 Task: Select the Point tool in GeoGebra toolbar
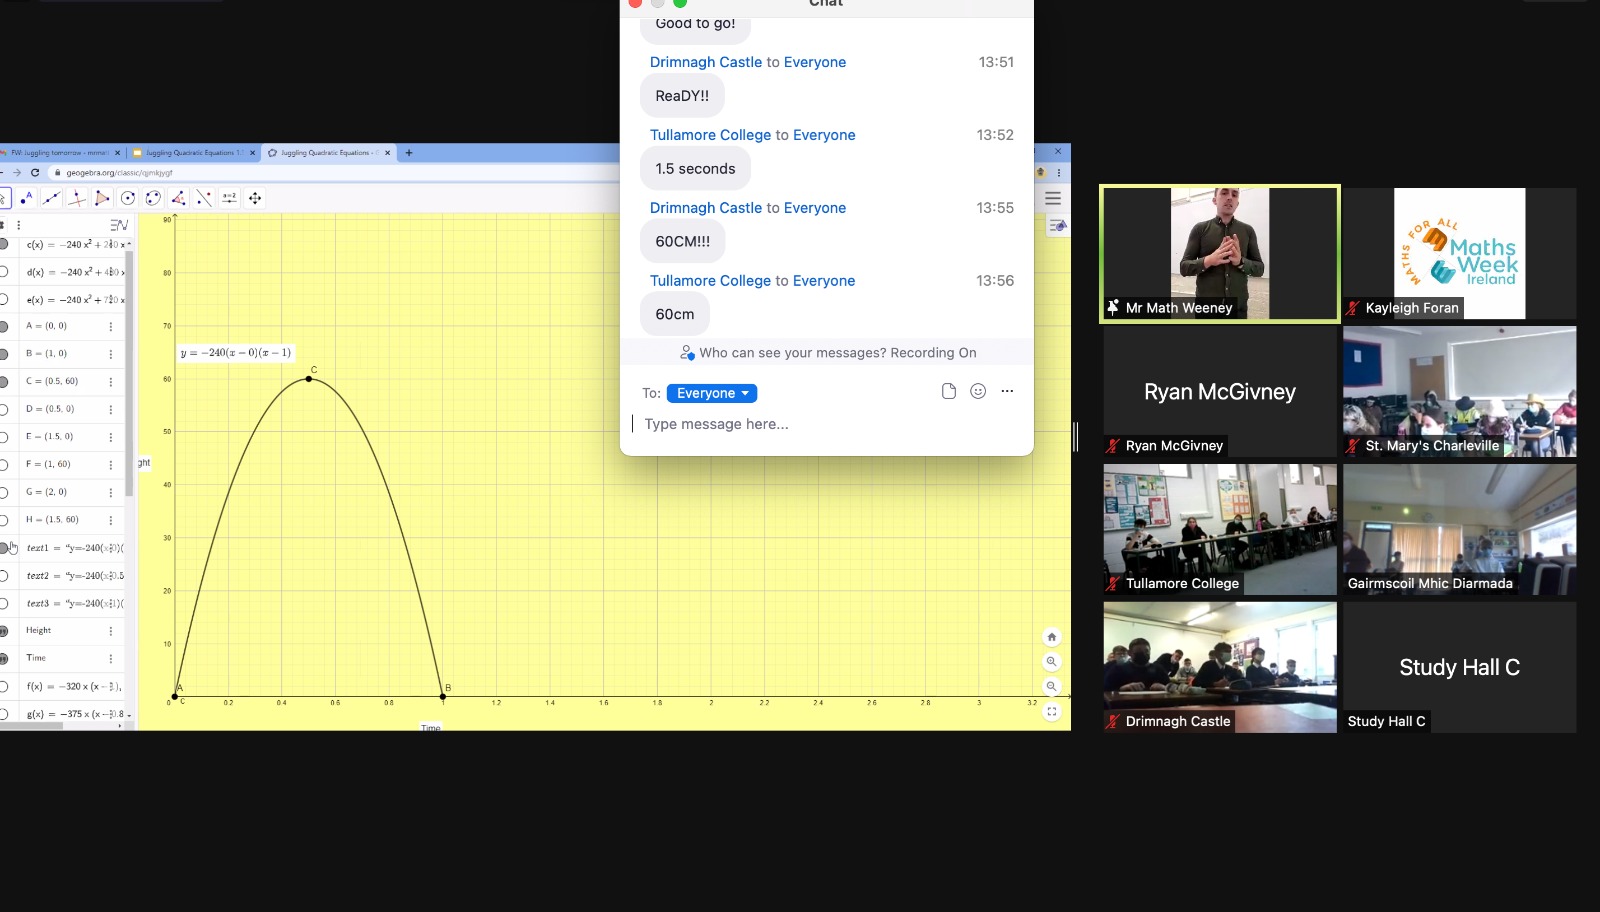click(x=27, y=198)
